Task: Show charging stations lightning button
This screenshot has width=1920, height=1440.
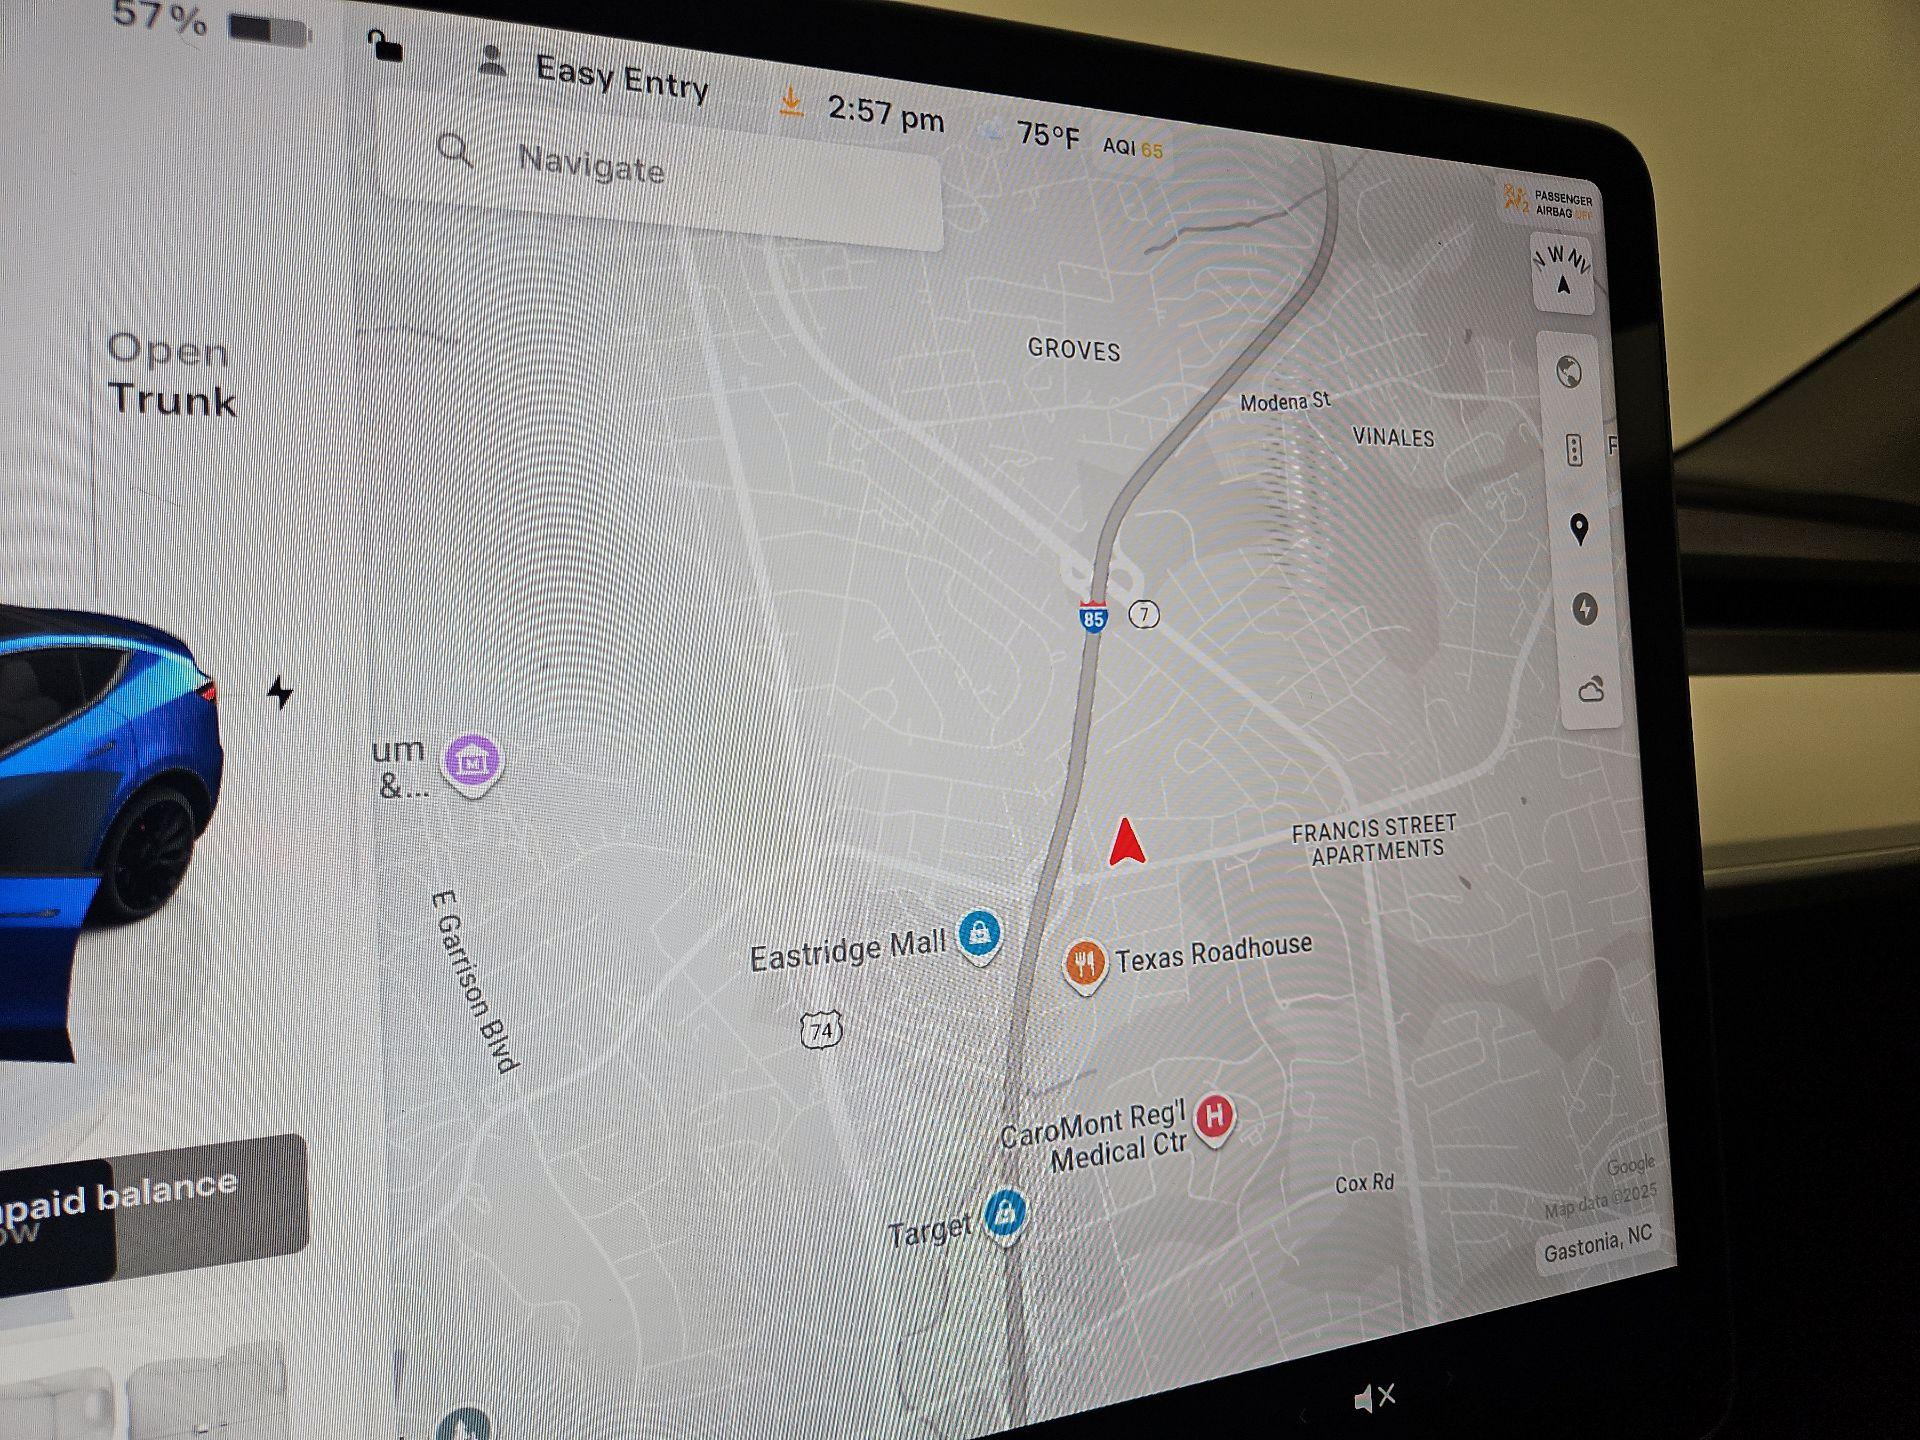Action: (x=1584, y=608)
